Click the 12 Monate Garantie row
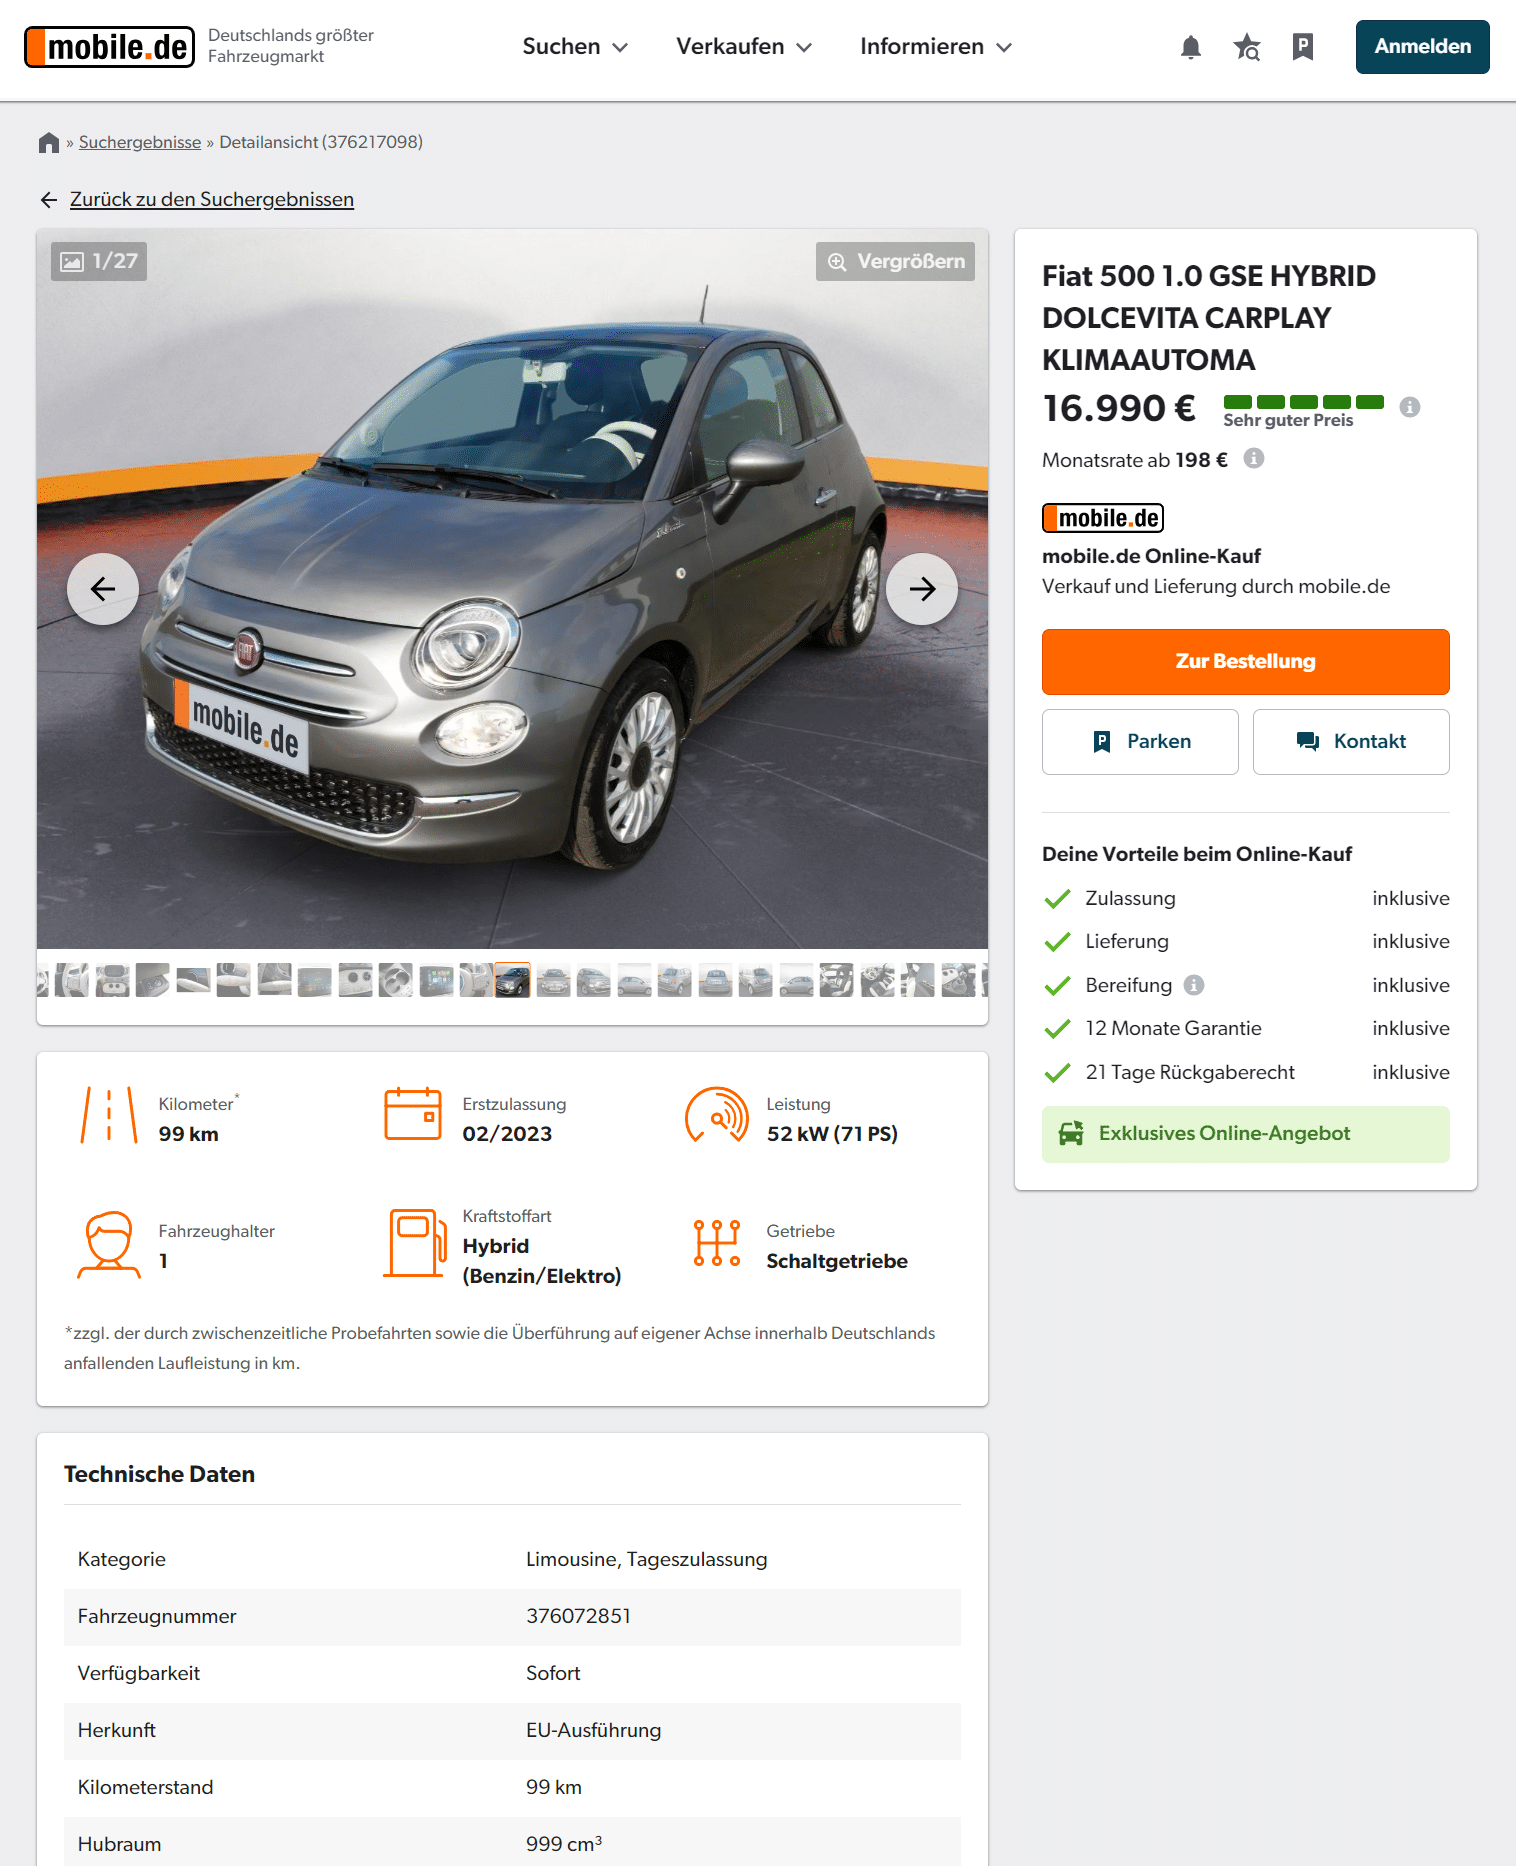Image resolution: width=1516 pixels, height=1866 pixels. click(1245, 1029)
